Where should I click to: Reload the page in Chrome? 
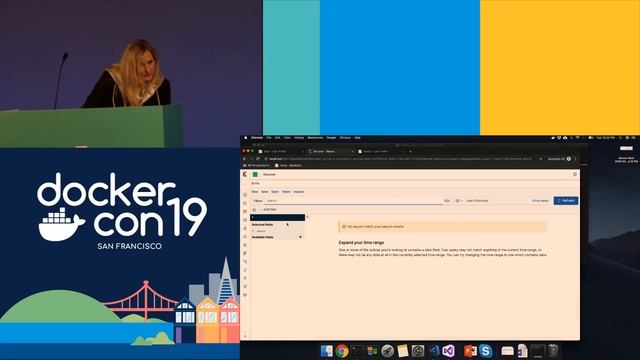(258, 159)
